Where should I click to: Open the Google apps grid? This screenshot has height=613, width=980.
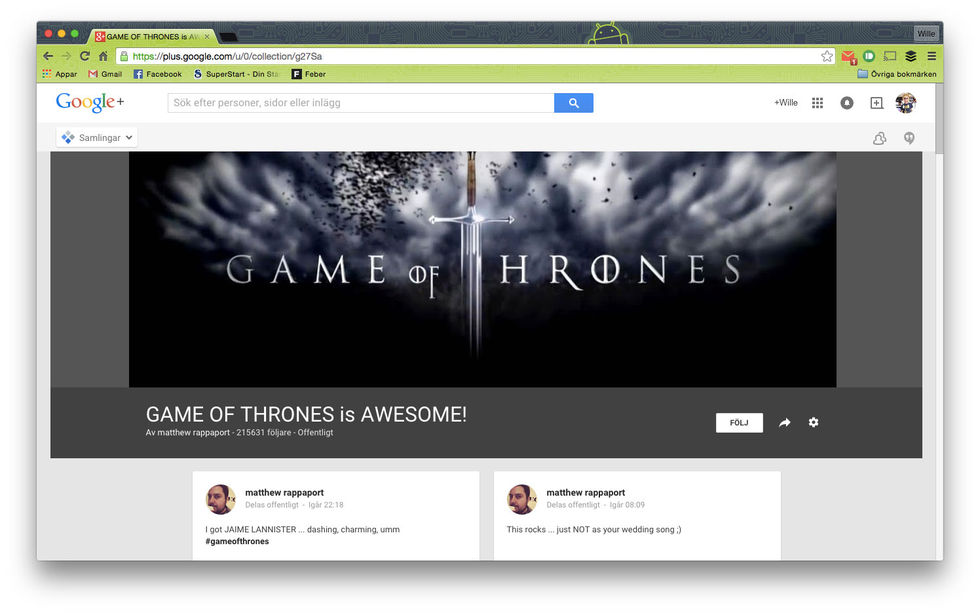pyautogui.click(x=817, y=103)
